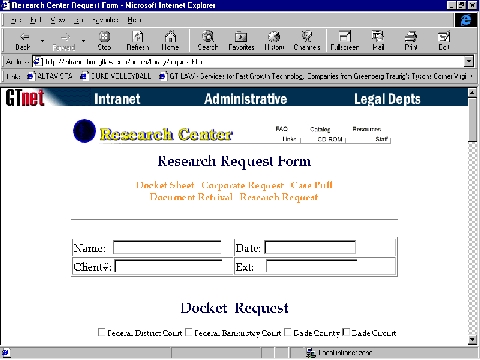Open the FAQ link in Research Center header
The image size is (480, 360).
click(x=282, y=129)
